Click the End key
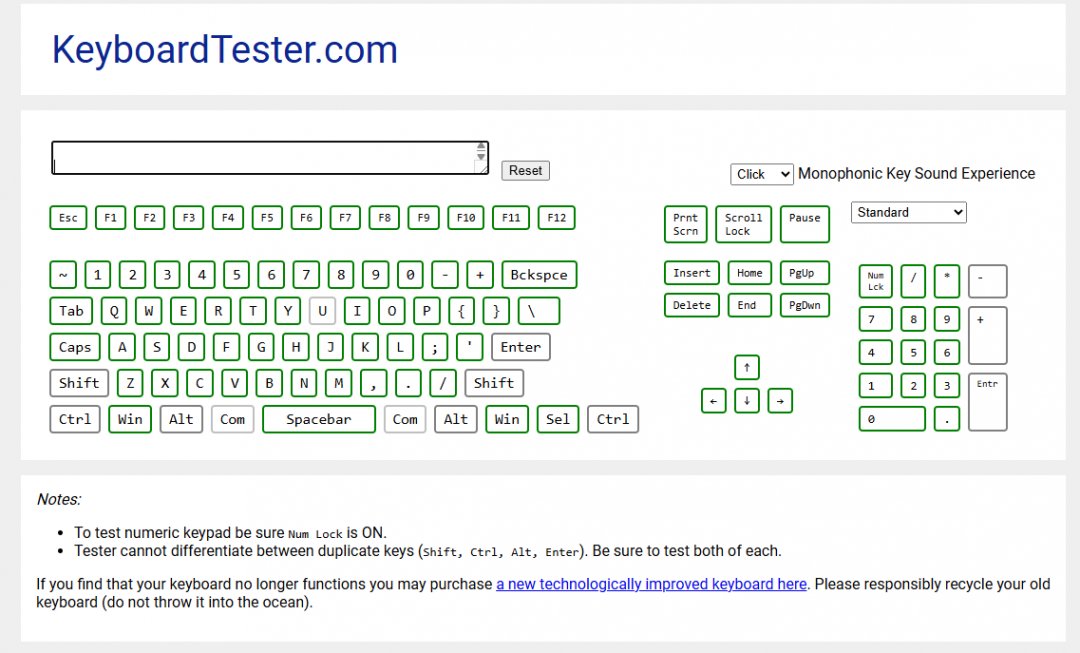 [749, 305]
